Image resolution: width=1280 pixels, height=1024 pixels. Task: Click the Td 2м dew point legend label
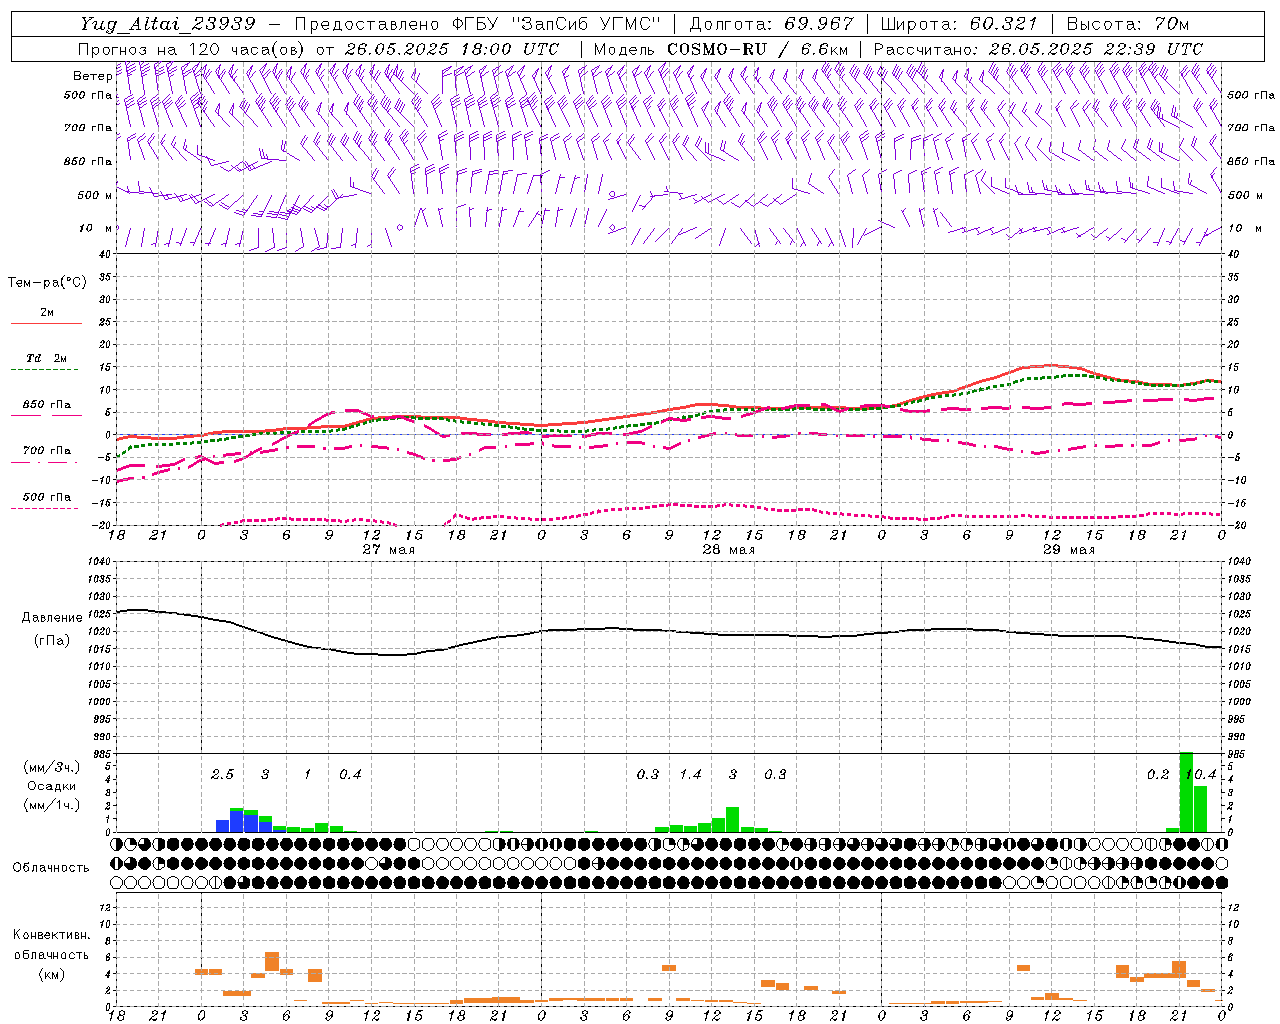46,358
